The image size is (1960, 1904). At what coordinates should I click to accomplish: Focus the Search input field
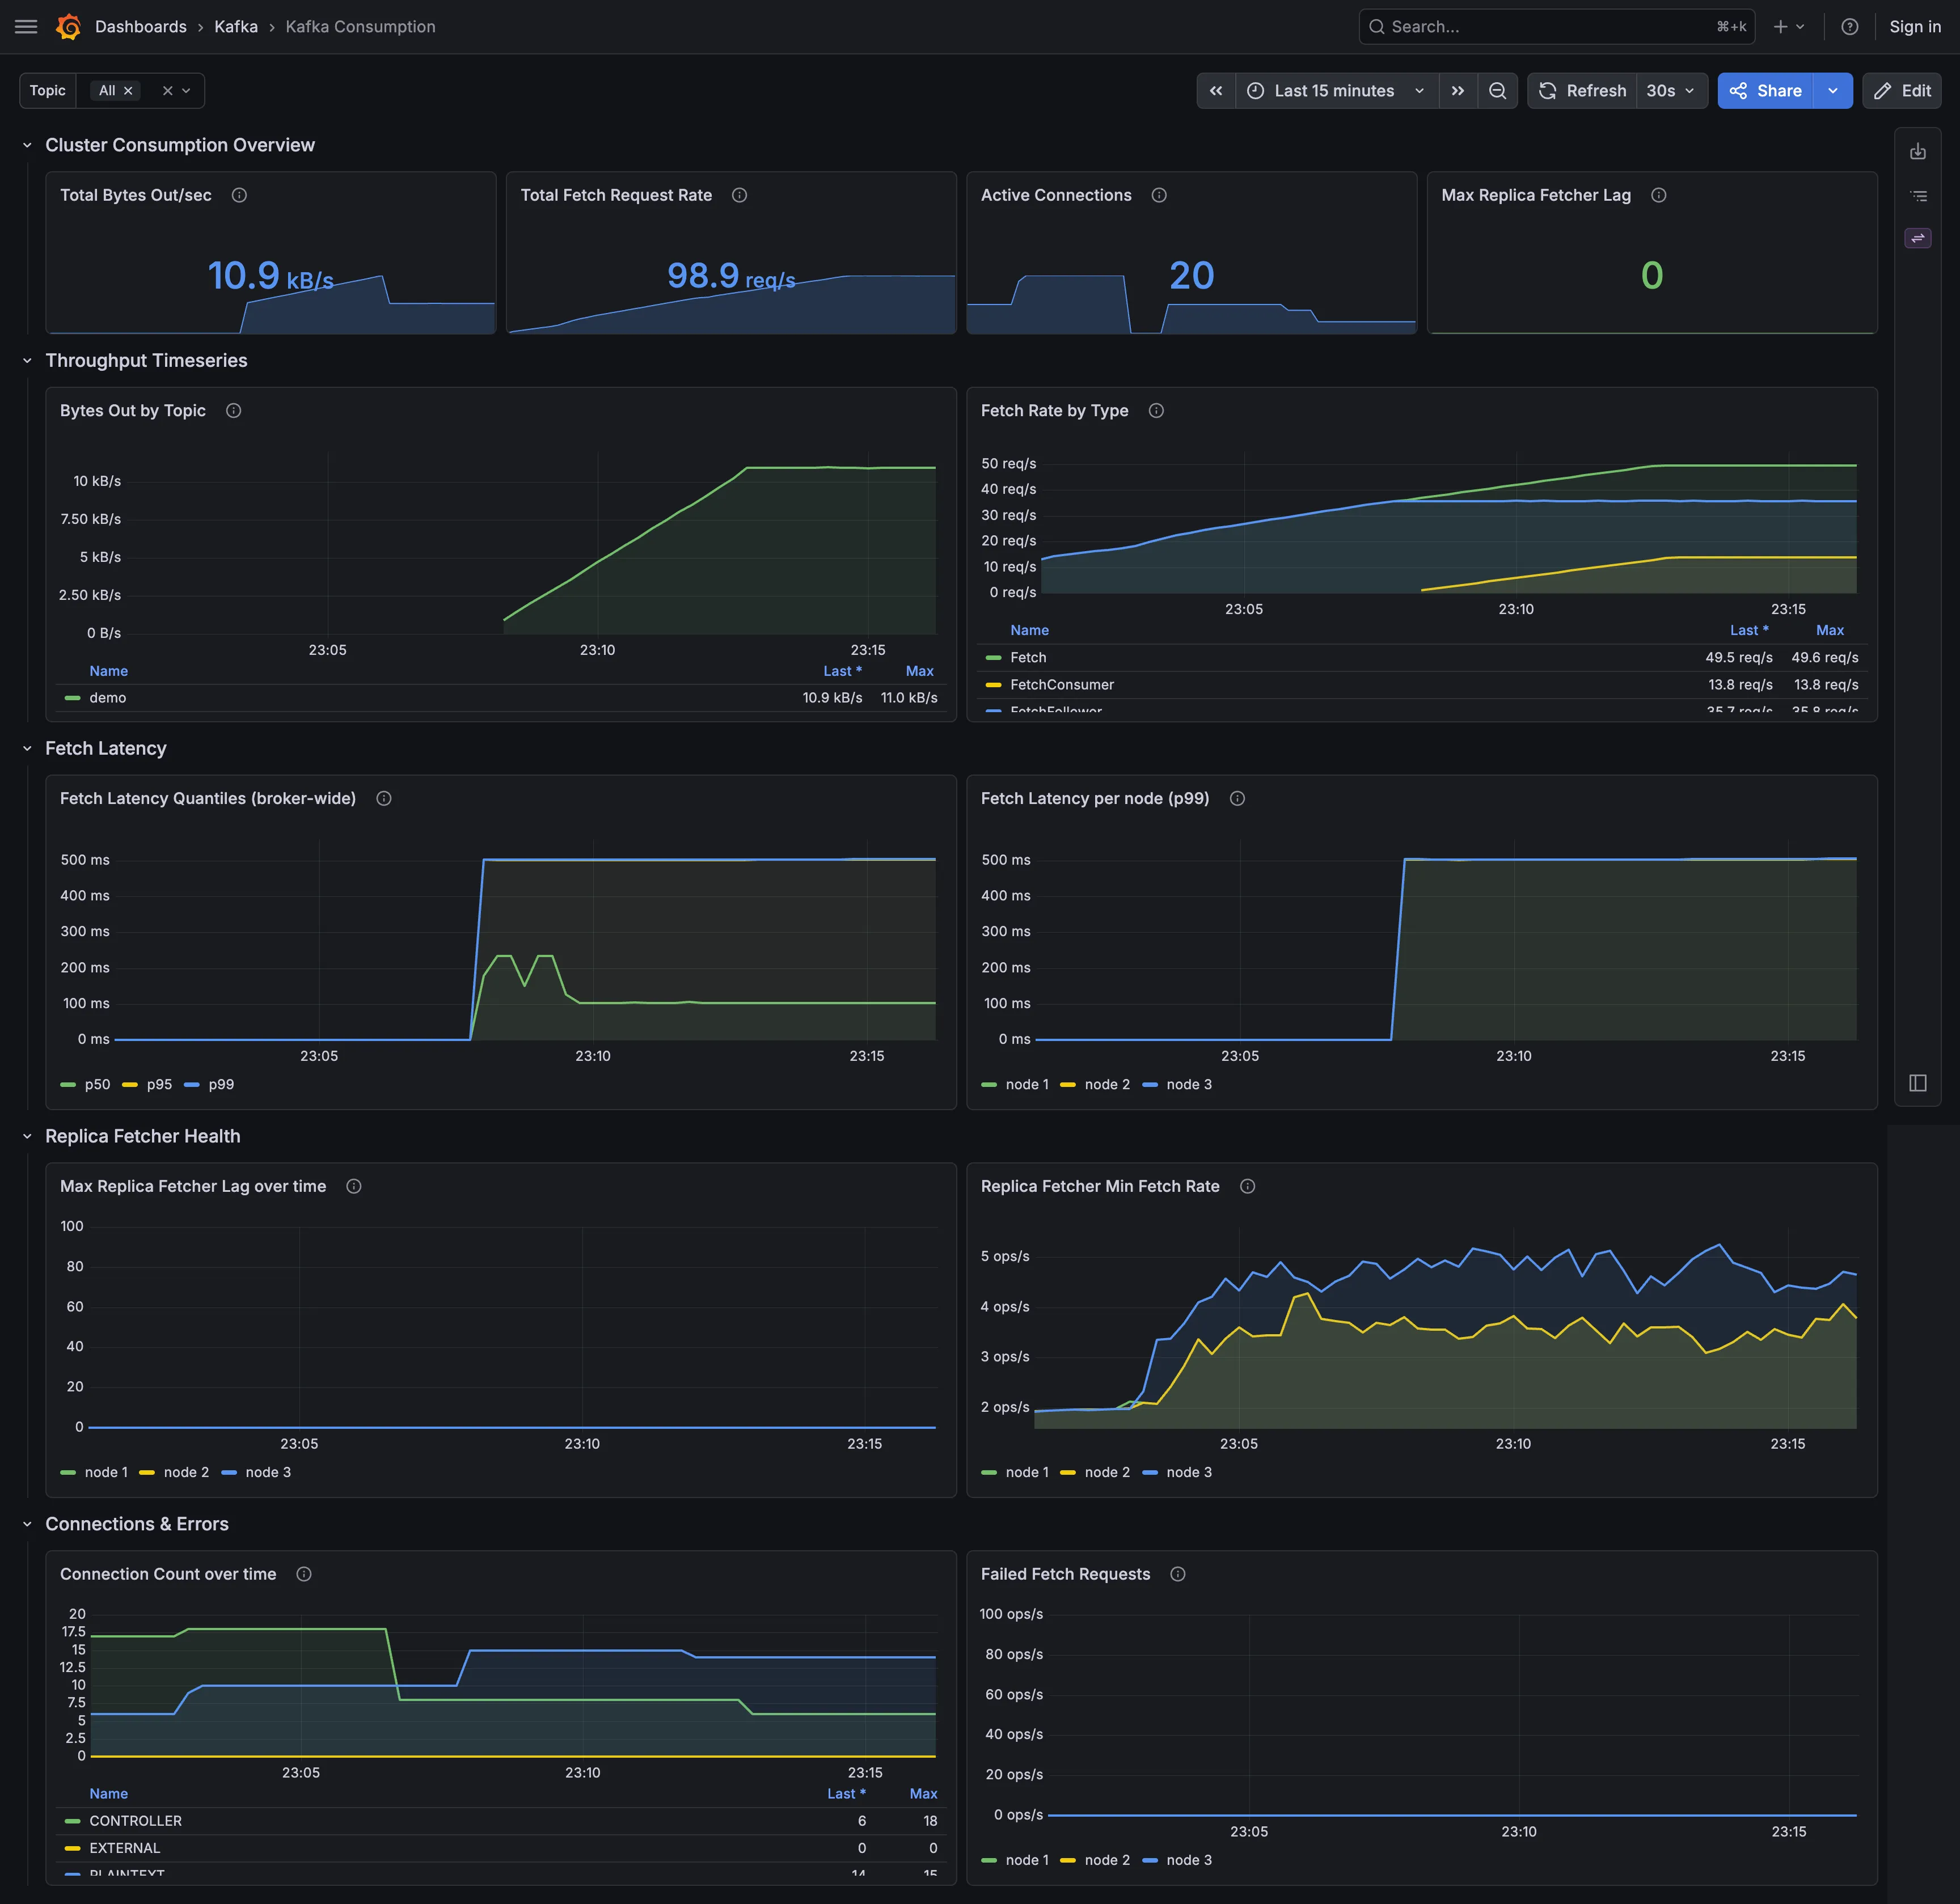pyautogui.click(x=1556, y=27)
